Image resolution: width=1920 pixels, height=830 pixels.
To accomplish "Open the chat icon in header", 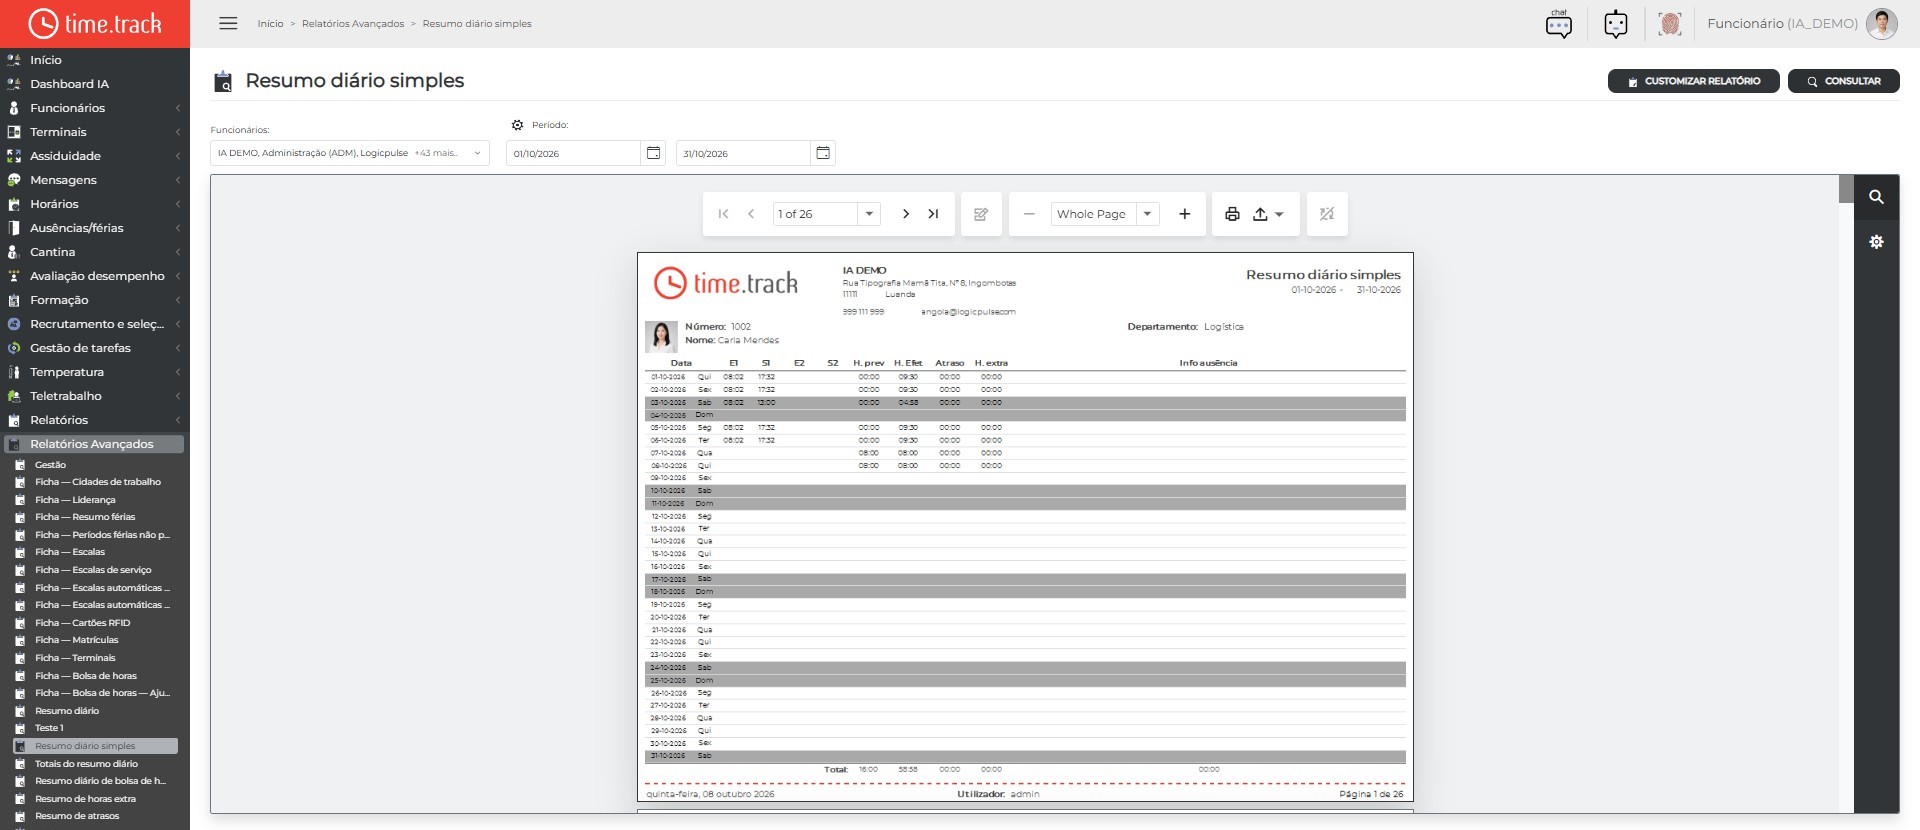I will pyautogui.click(x=1558, y=23).
